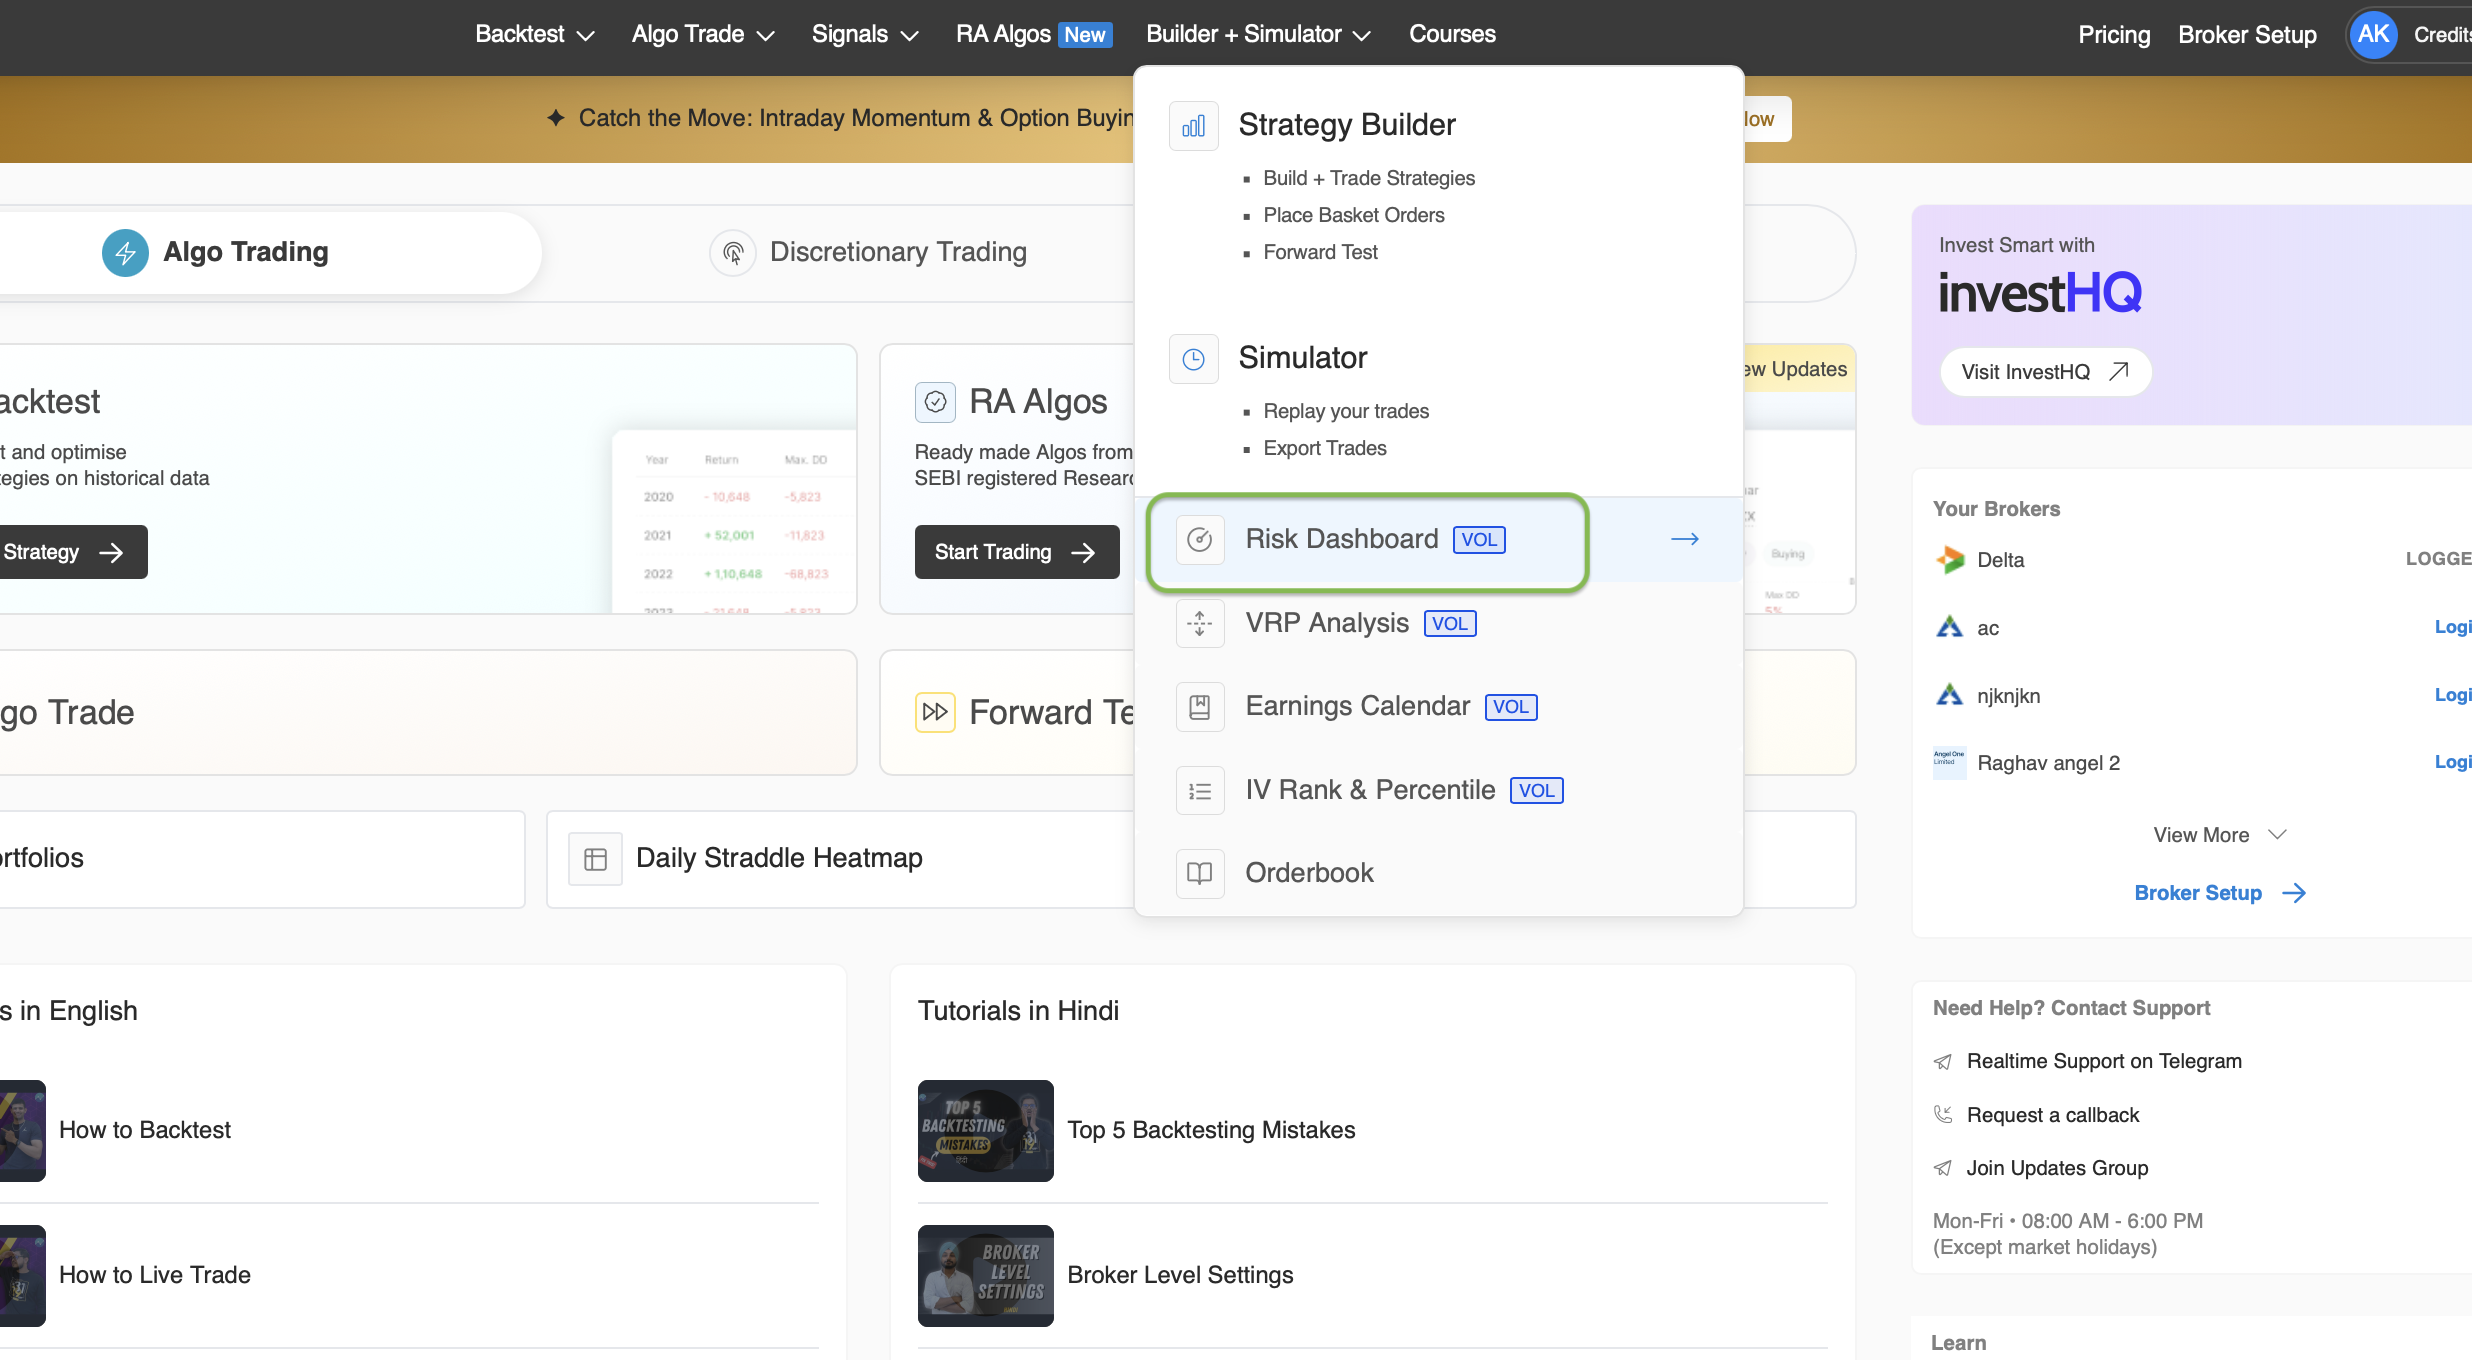Click the How to Backtest tutorial title

(x=145, y=1130)
